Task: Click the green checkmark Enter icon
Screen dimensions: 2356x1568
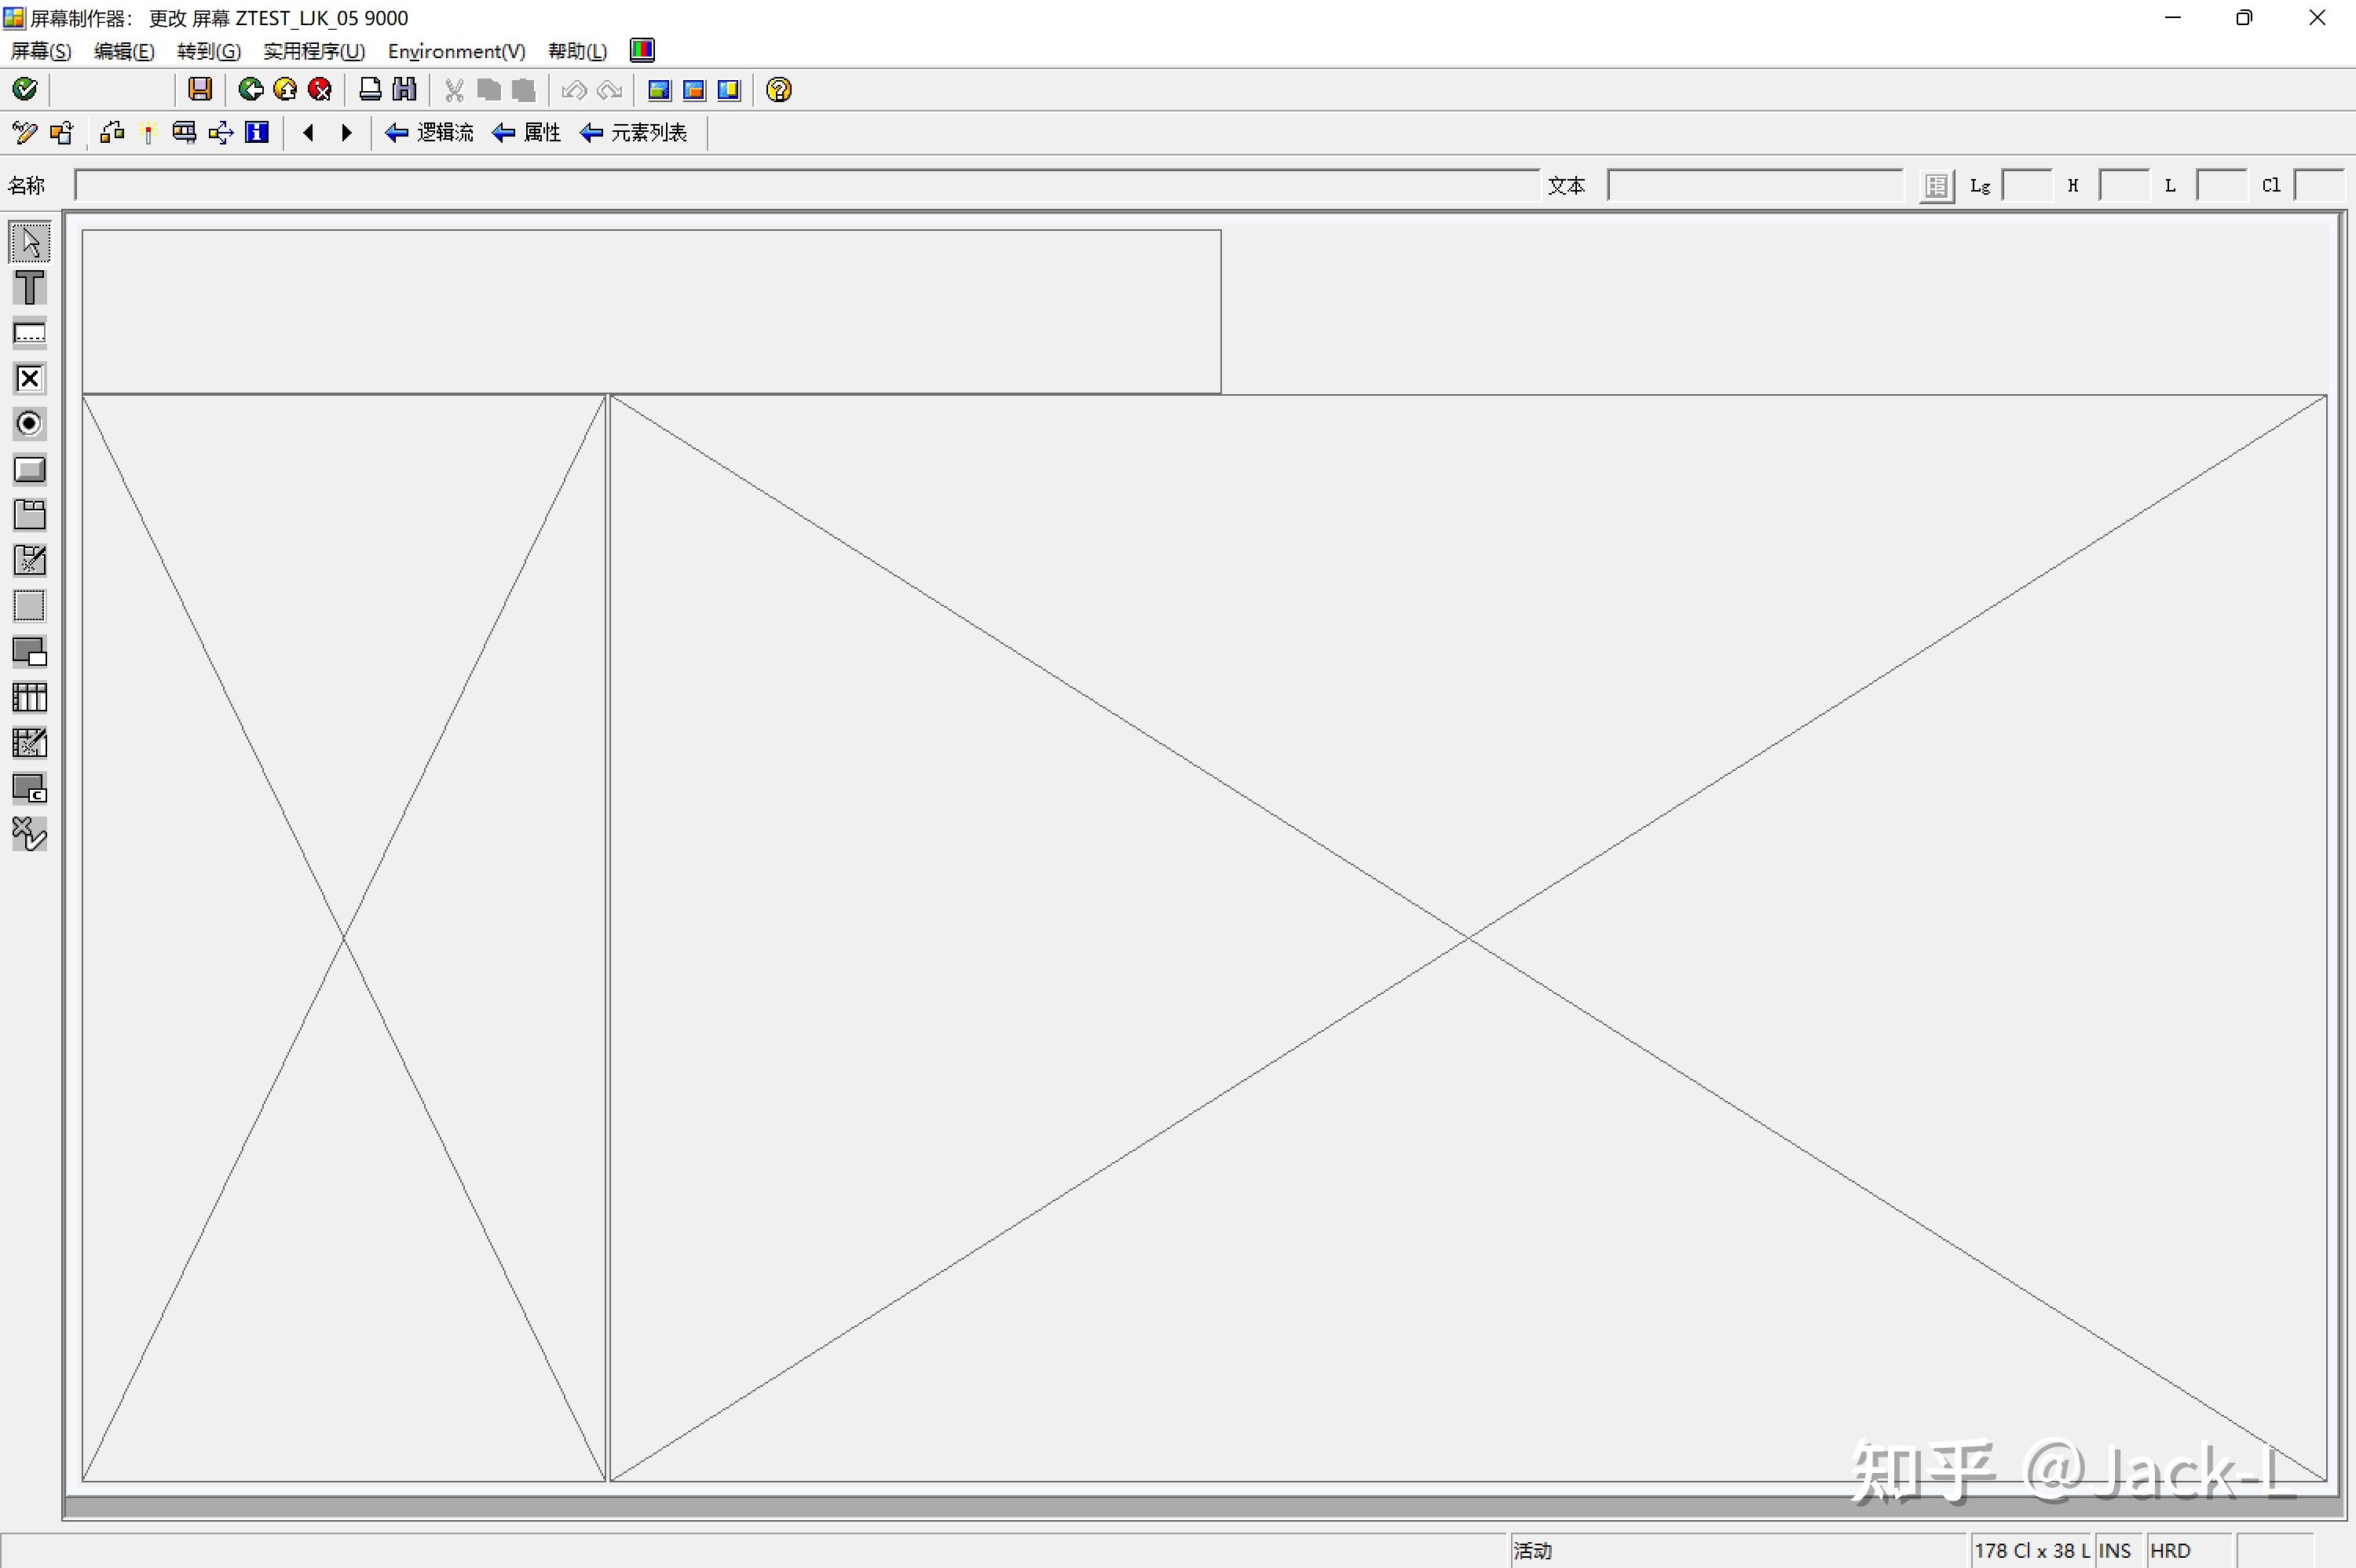Action: [25, 90]
